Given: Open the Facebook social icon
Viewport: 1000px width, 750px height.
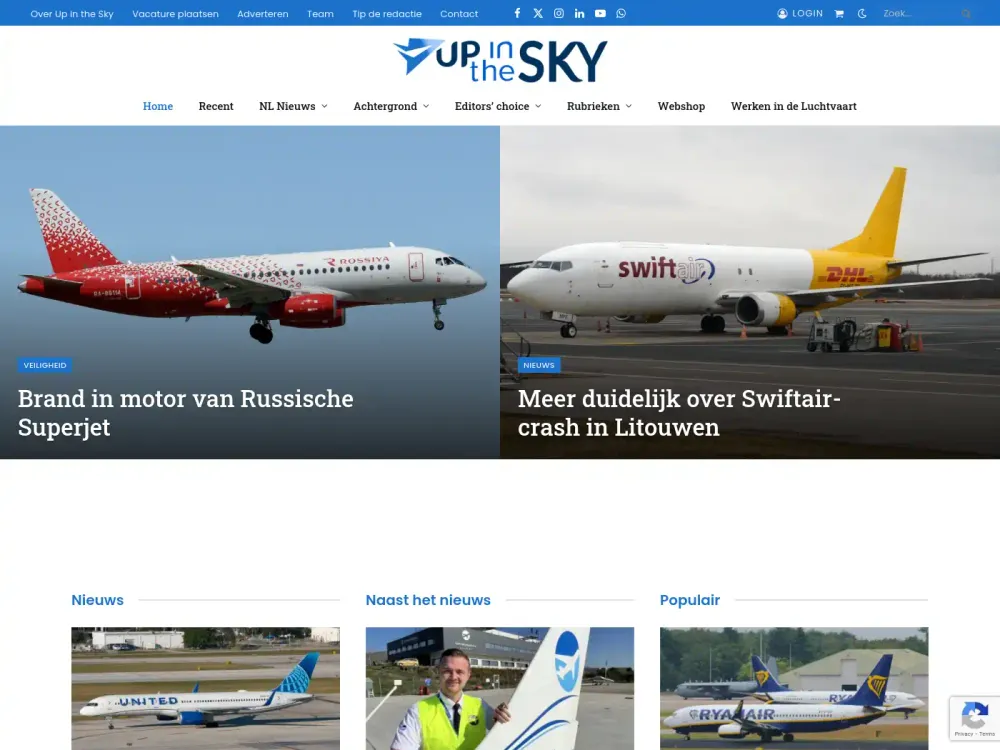Looking at the screenshot, I should [x=517, y=13].
